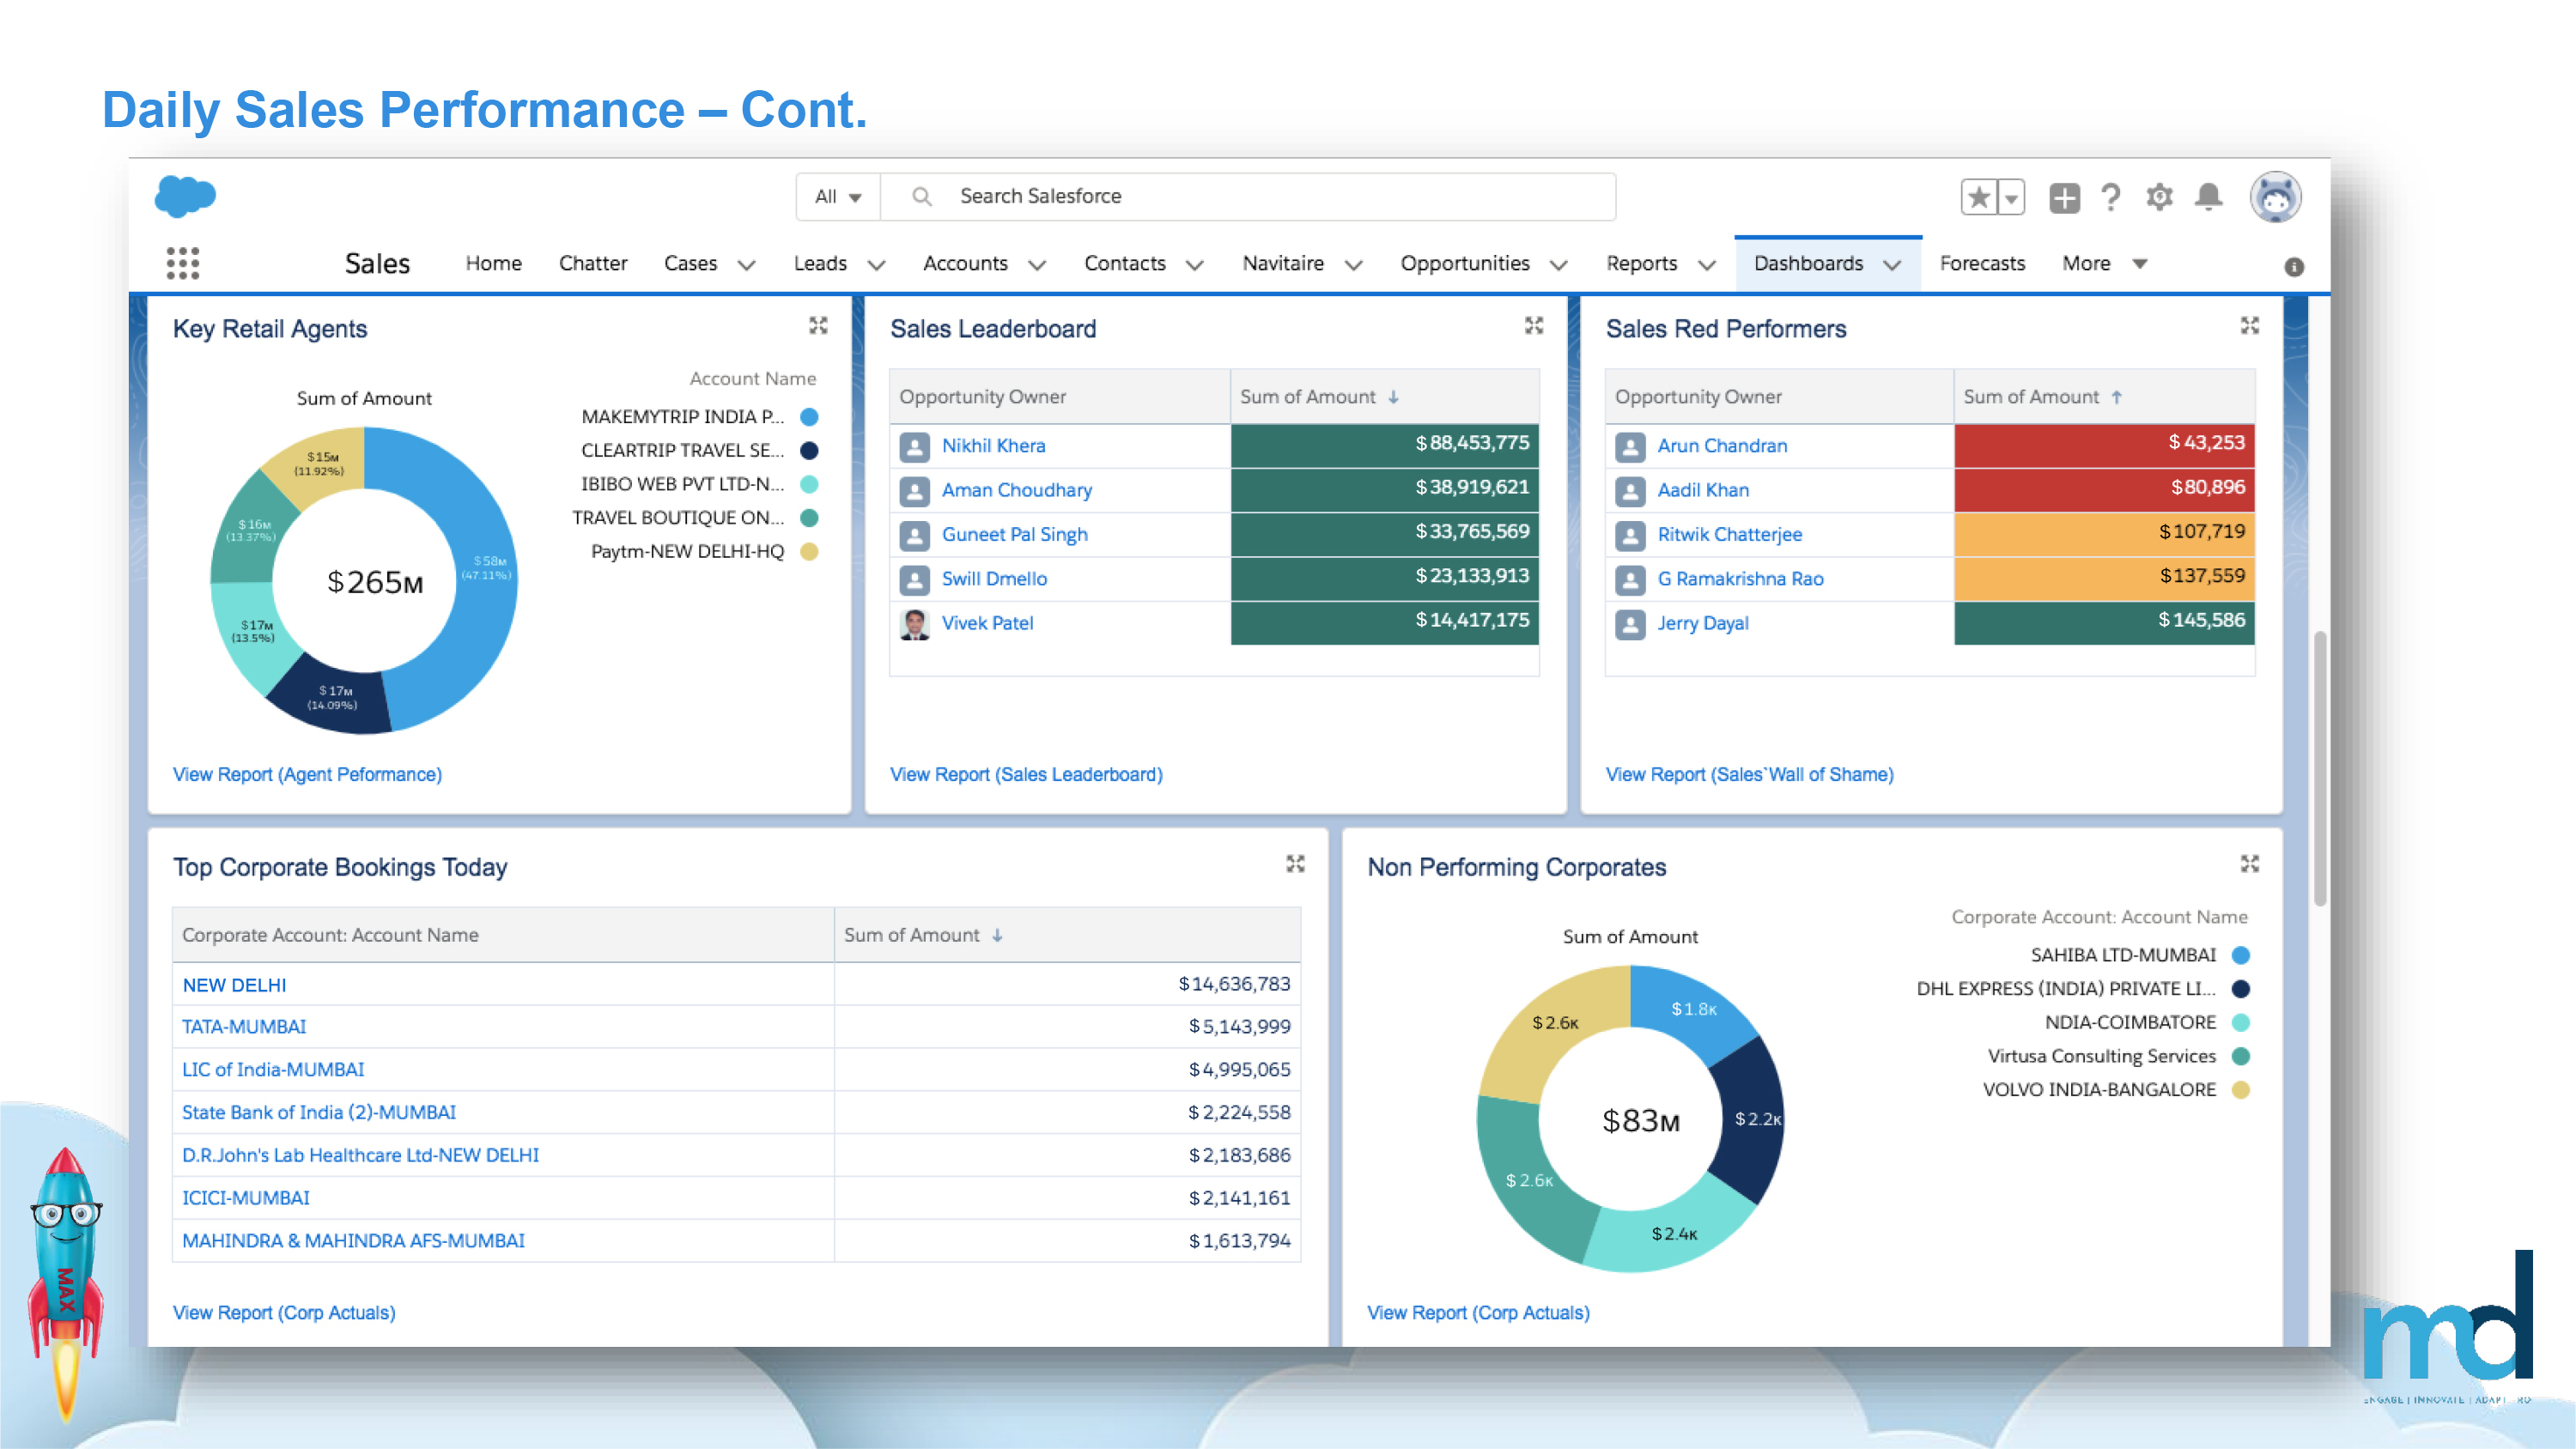Open the Opportunities tab dropdown chevron

click(1558, 265)
